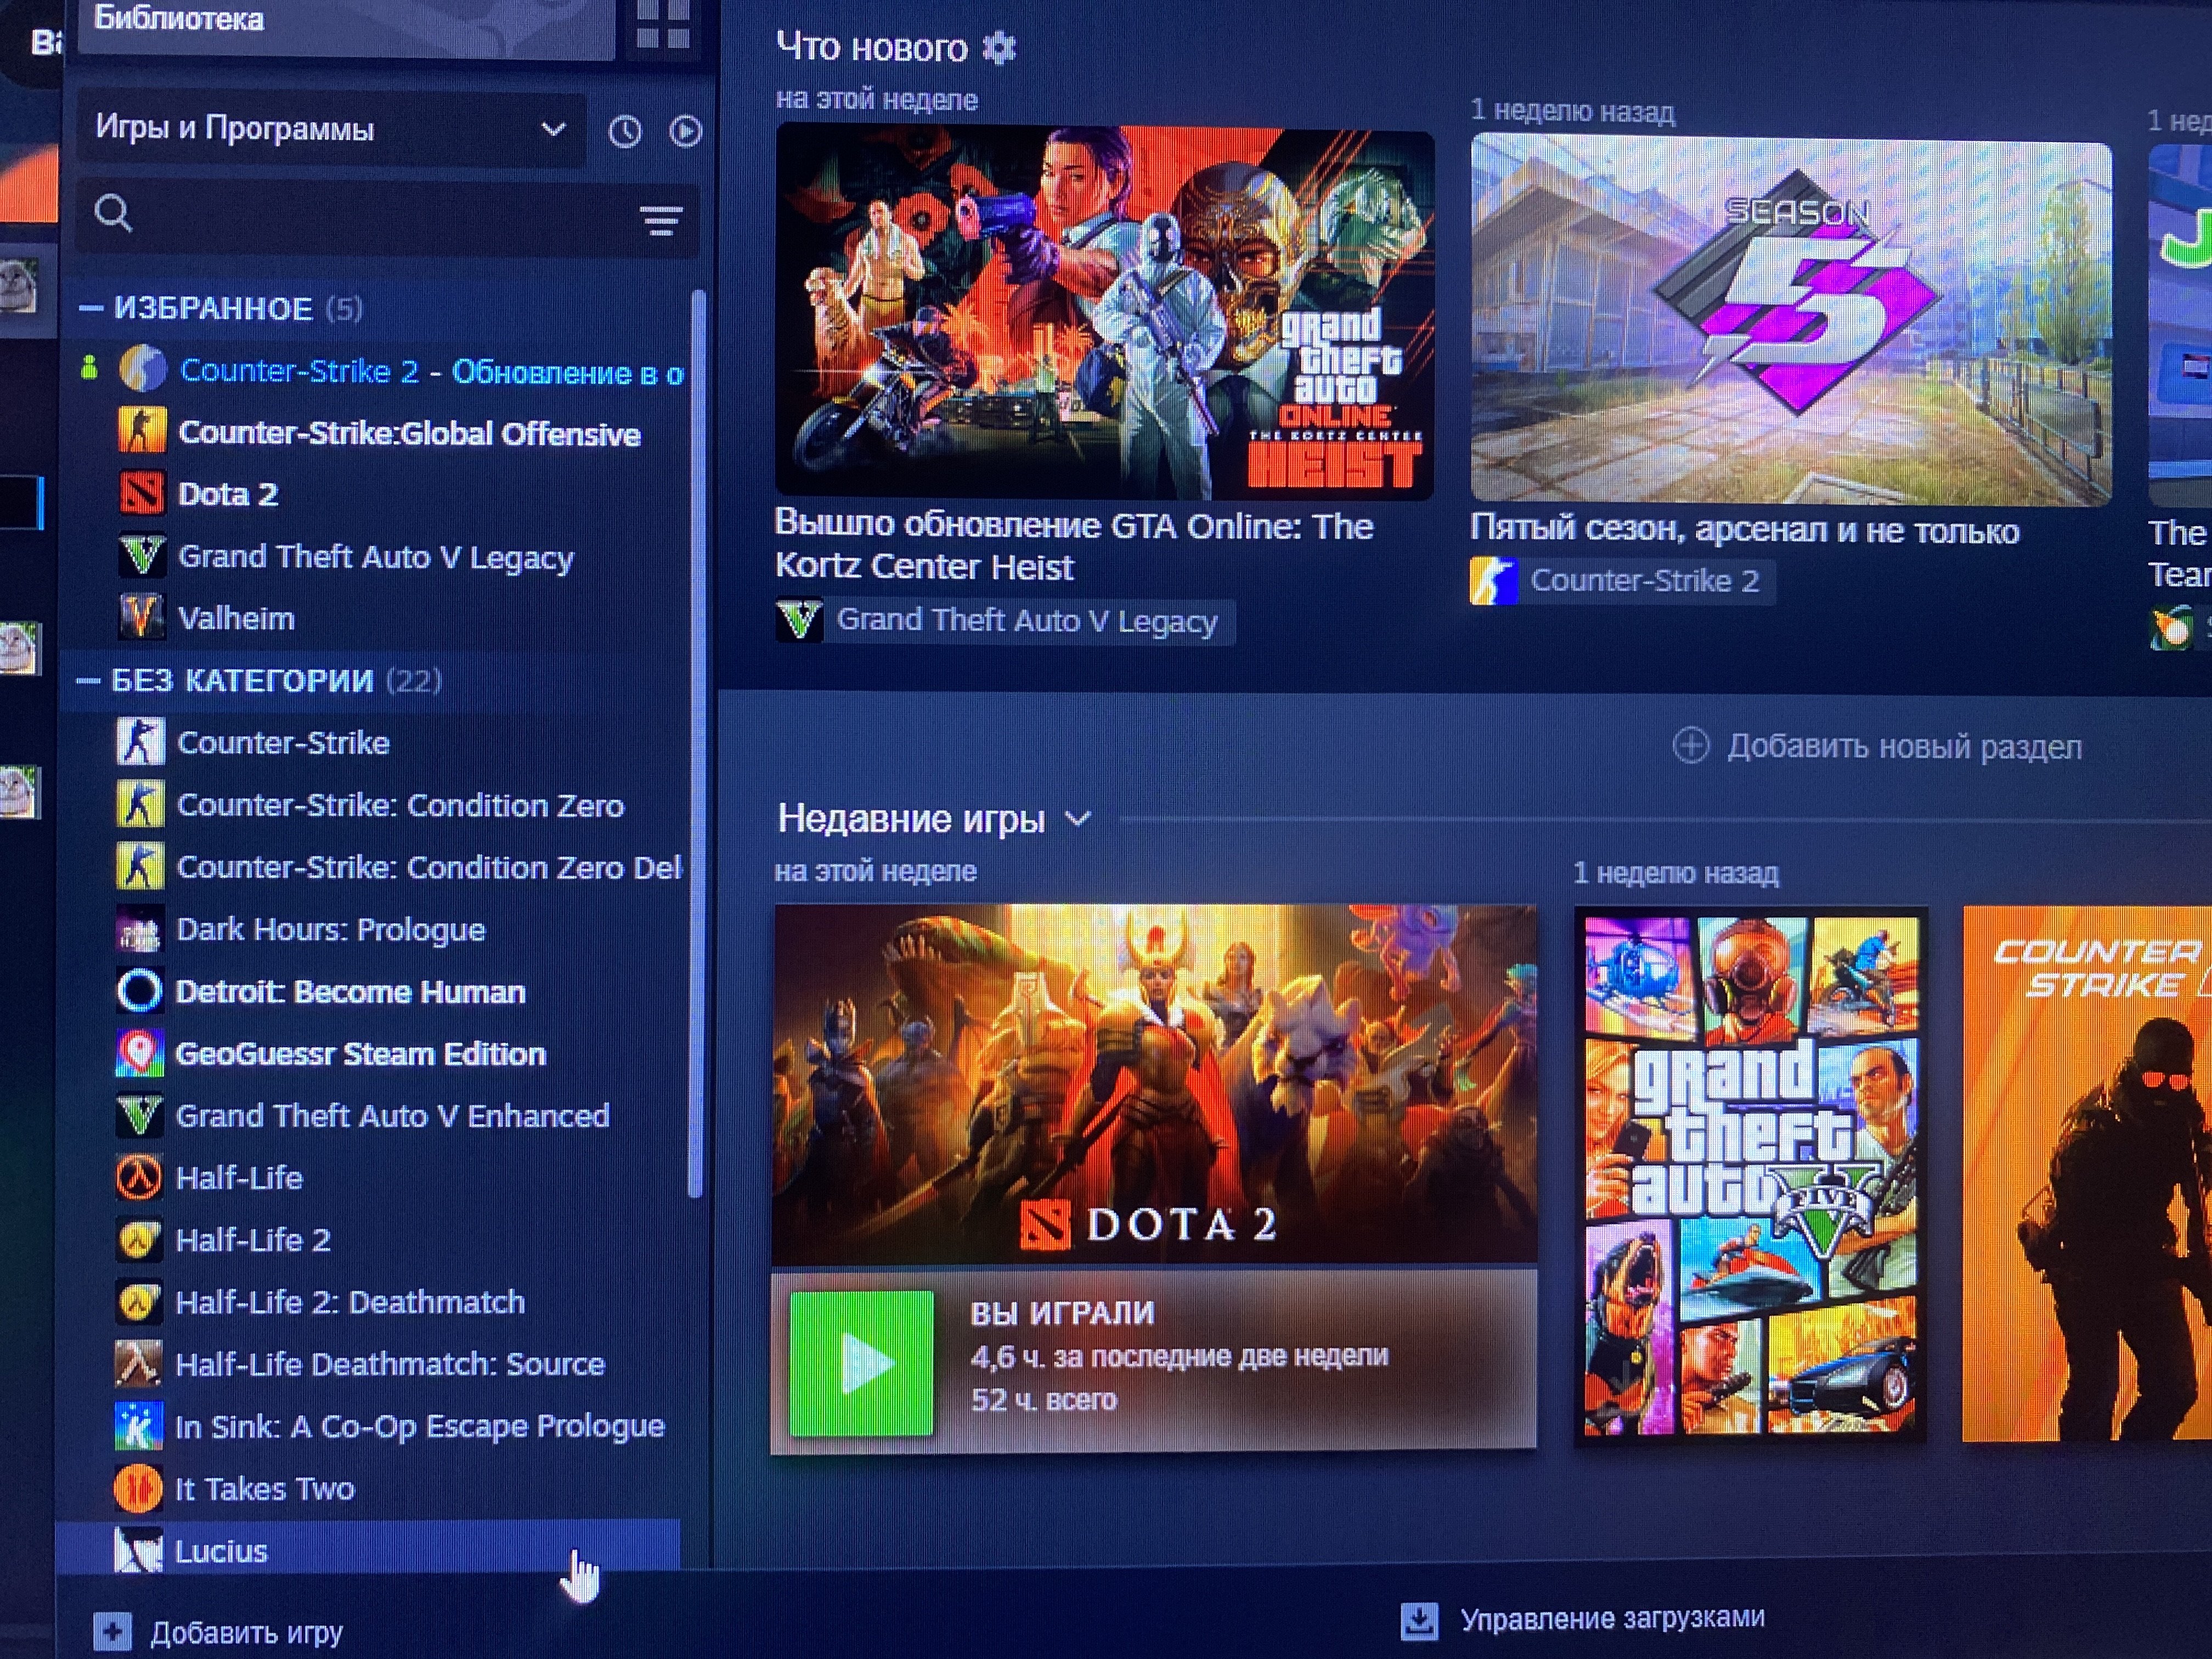2212x1659 pixels.
Task: Click the Half-Life Deathmatch: Source icon
Action: click(x=138, y=1364)
